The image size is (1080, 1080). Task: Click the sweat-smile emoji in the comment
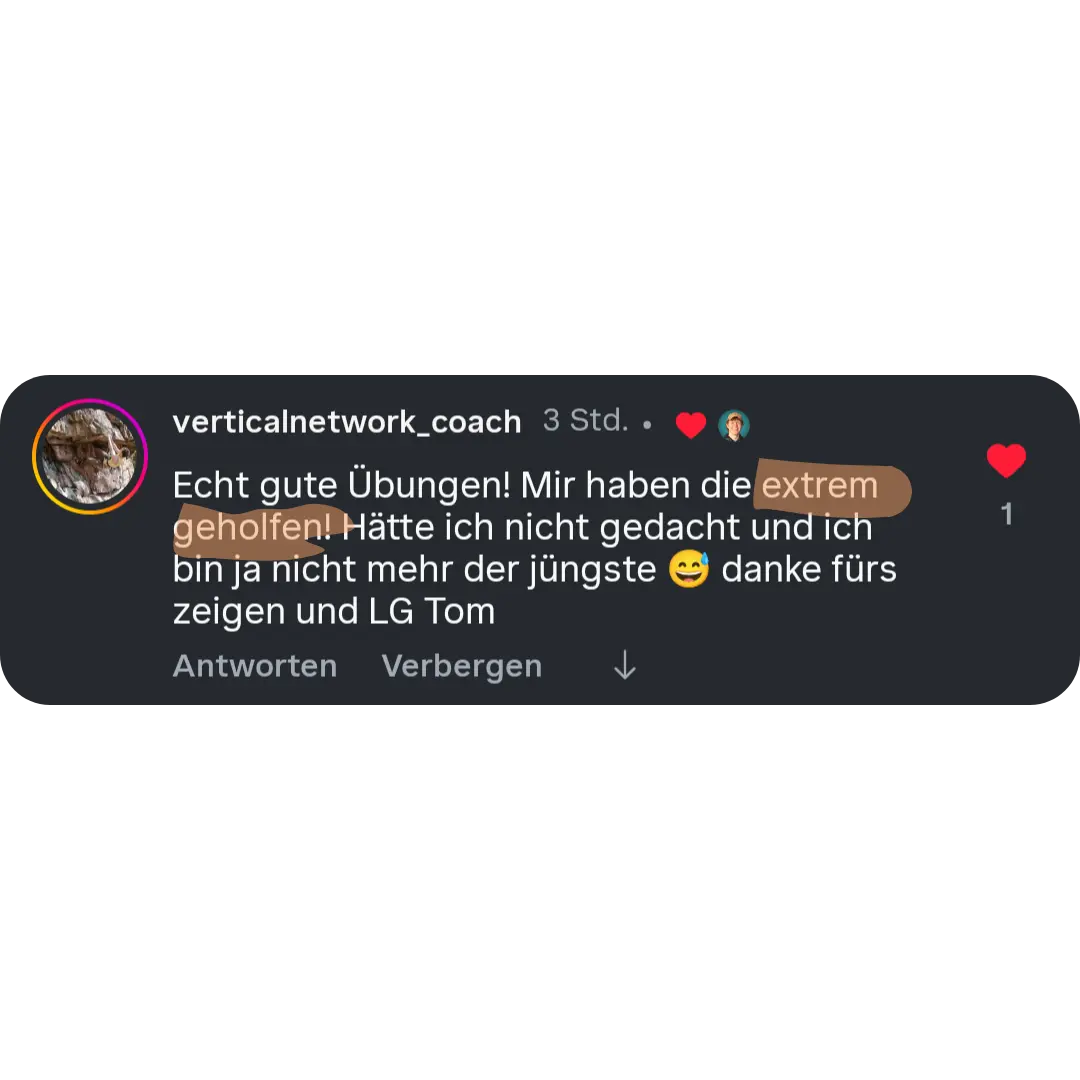click(689, 570)
